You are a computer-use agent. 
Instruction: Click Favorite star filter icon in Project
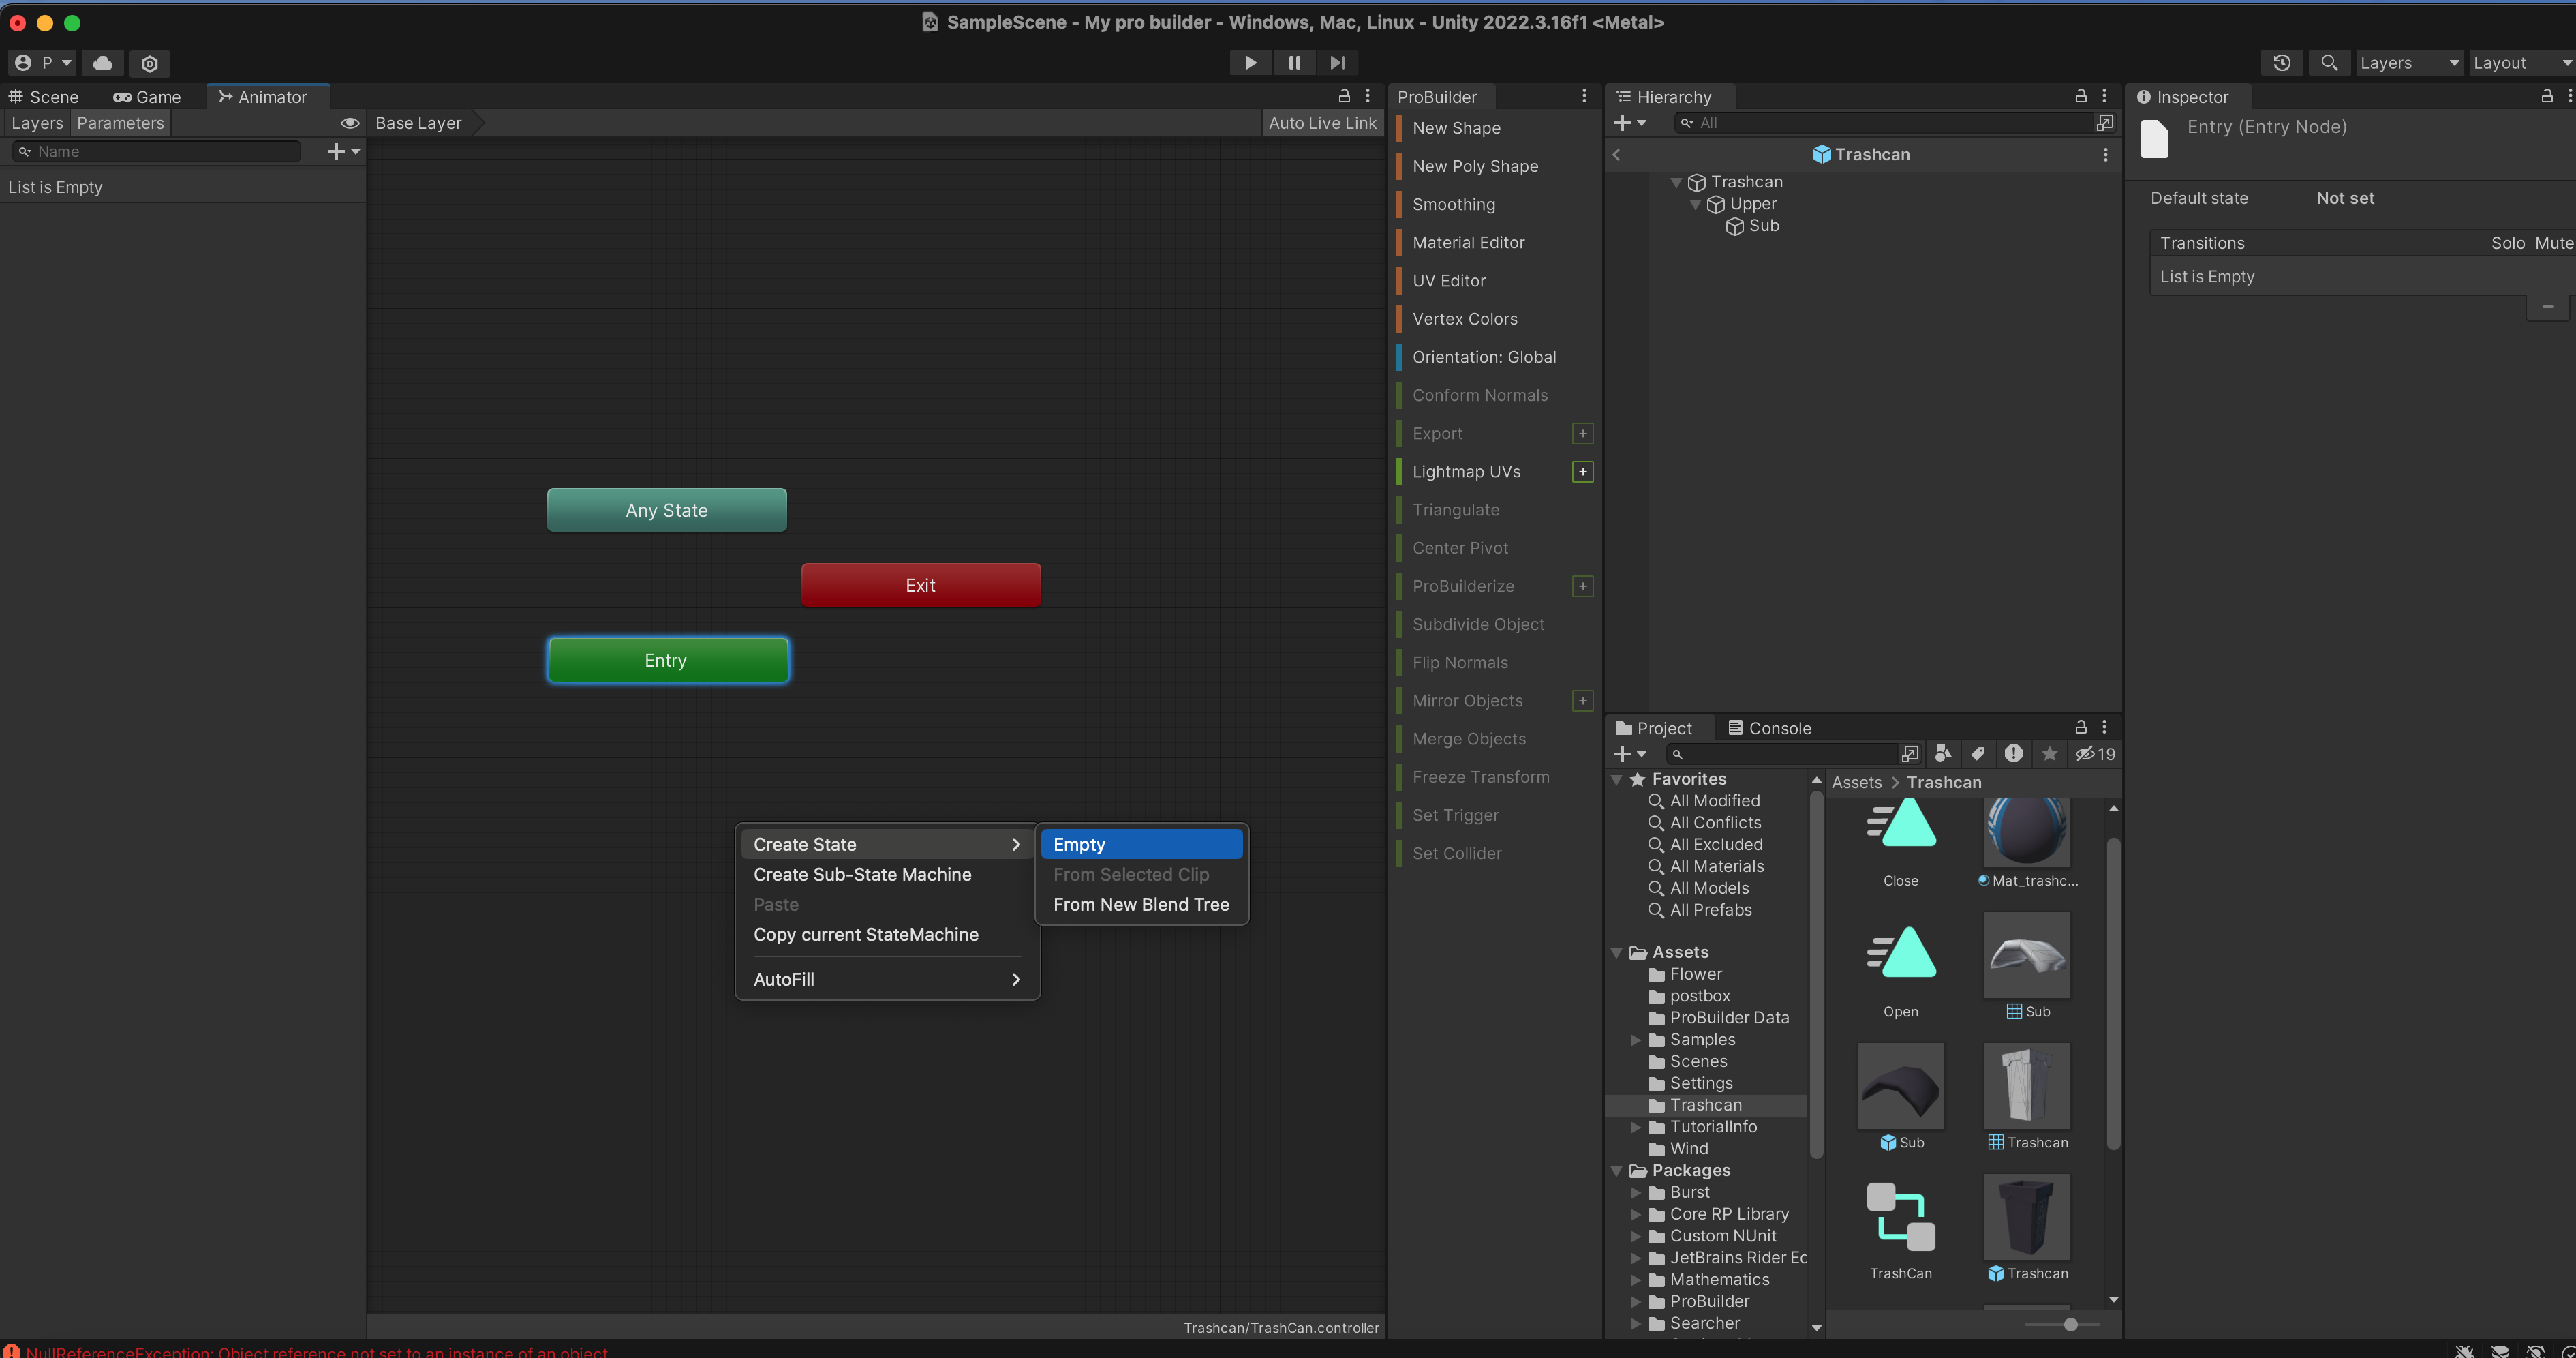pyautogui.click(x=2049, y=754)
